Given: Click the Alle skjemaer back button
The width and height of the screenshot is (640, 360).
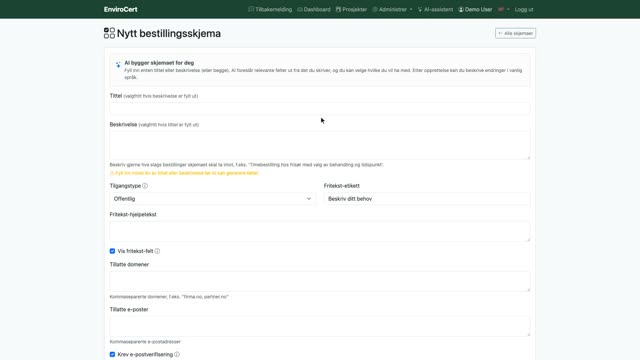Looking at the screenshot, I should [515, 33].
